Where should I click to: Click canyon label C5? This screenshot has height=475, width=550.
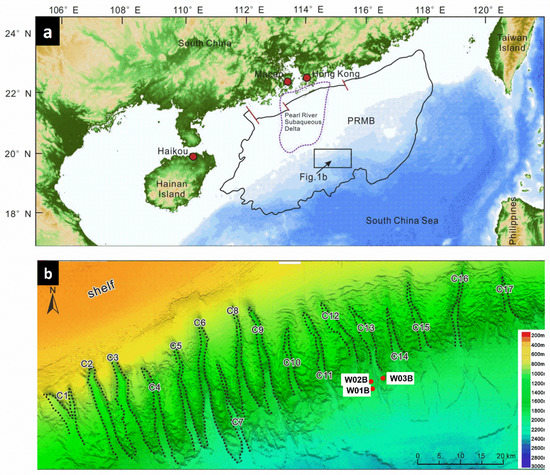click(x=176, y=346)
